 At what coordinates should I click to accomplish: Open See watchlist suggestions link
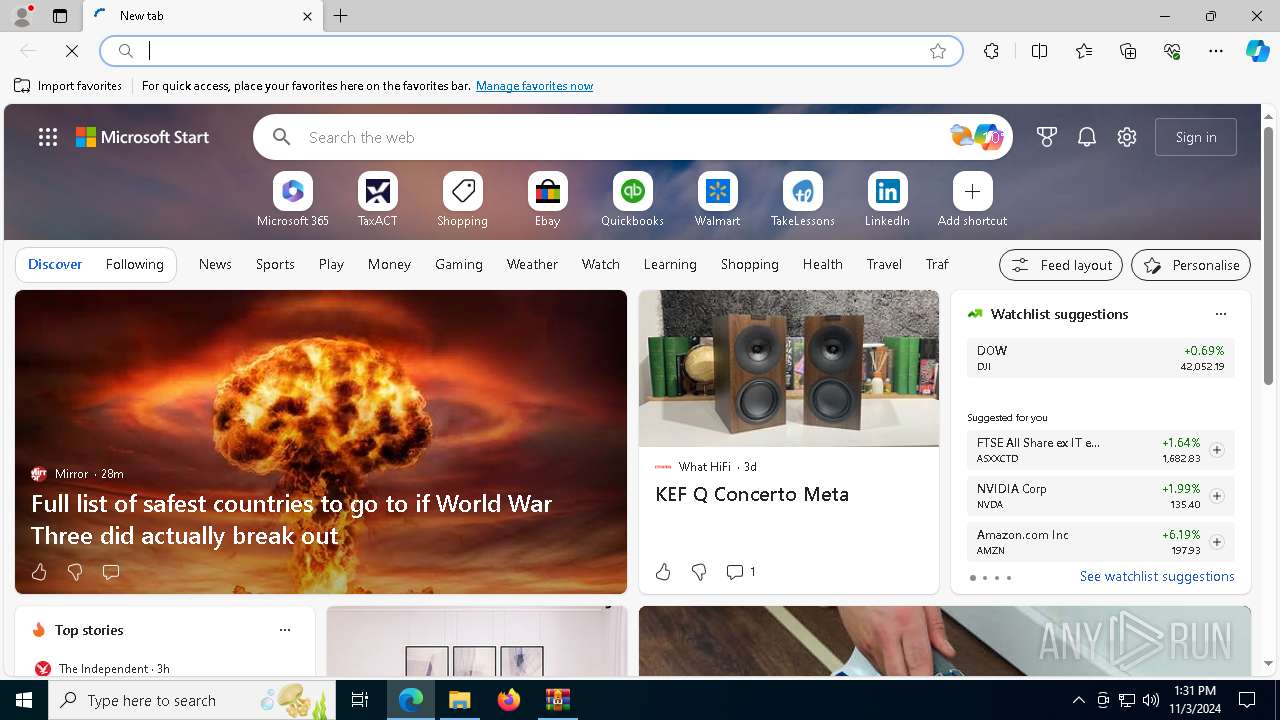(1157, 576)
